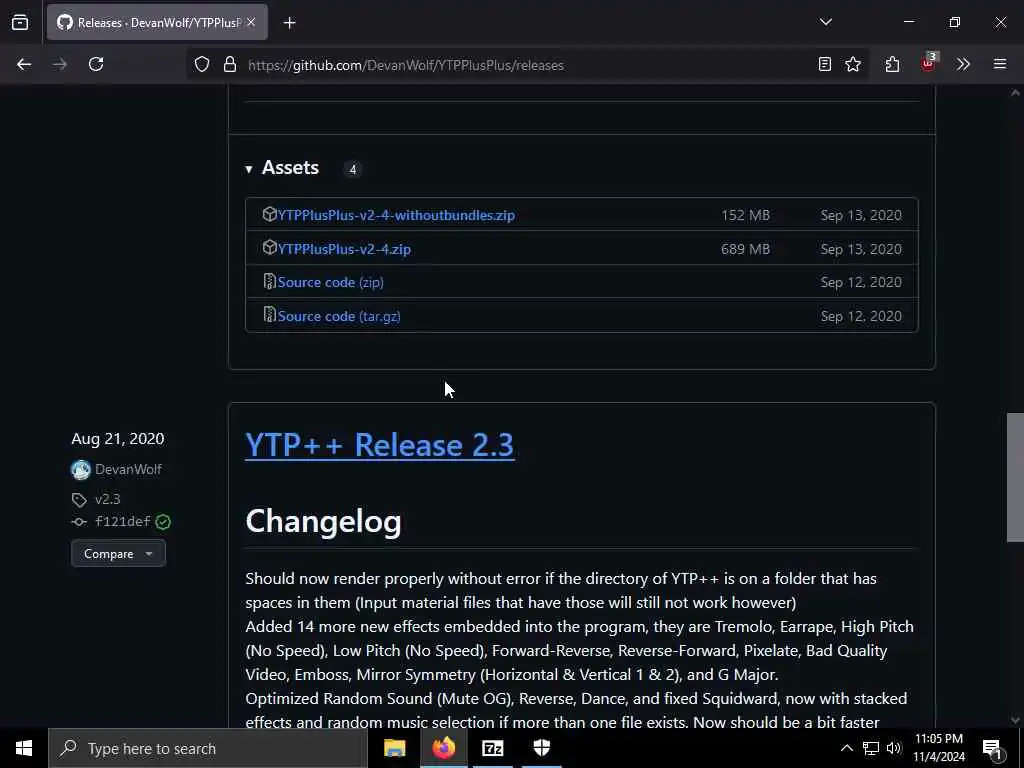
Task: Open the uBlock Origin extension icon
Action: tap(928, 63)
